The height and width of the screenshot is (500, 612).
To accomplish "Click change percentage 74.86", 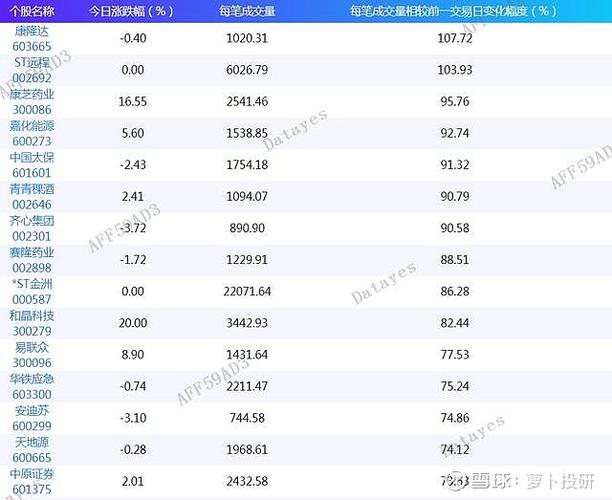I will [455, 418].
